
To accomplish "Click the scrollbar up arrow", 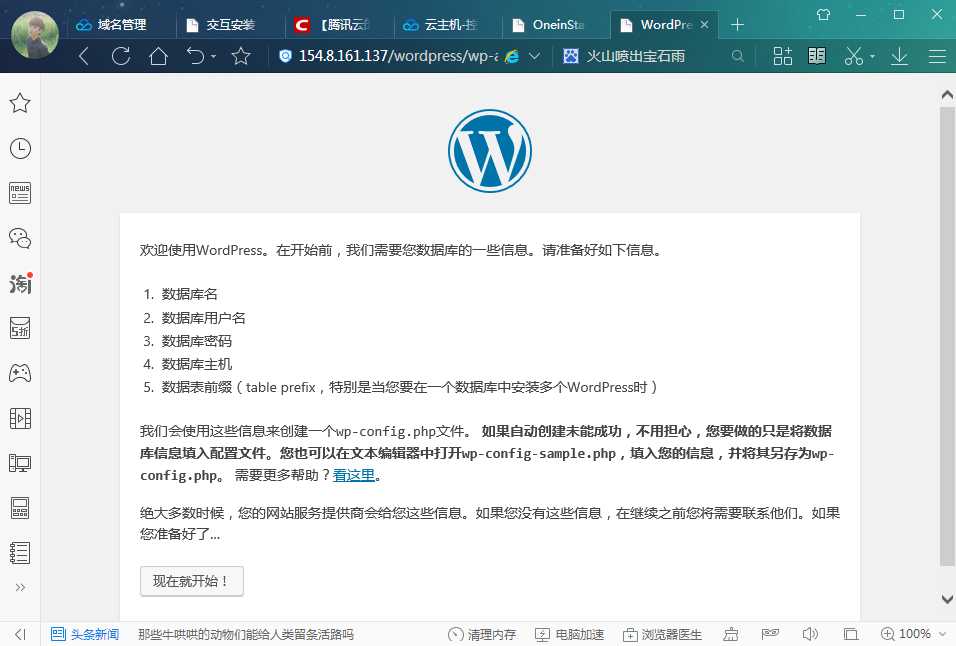I will click(947, 95).
